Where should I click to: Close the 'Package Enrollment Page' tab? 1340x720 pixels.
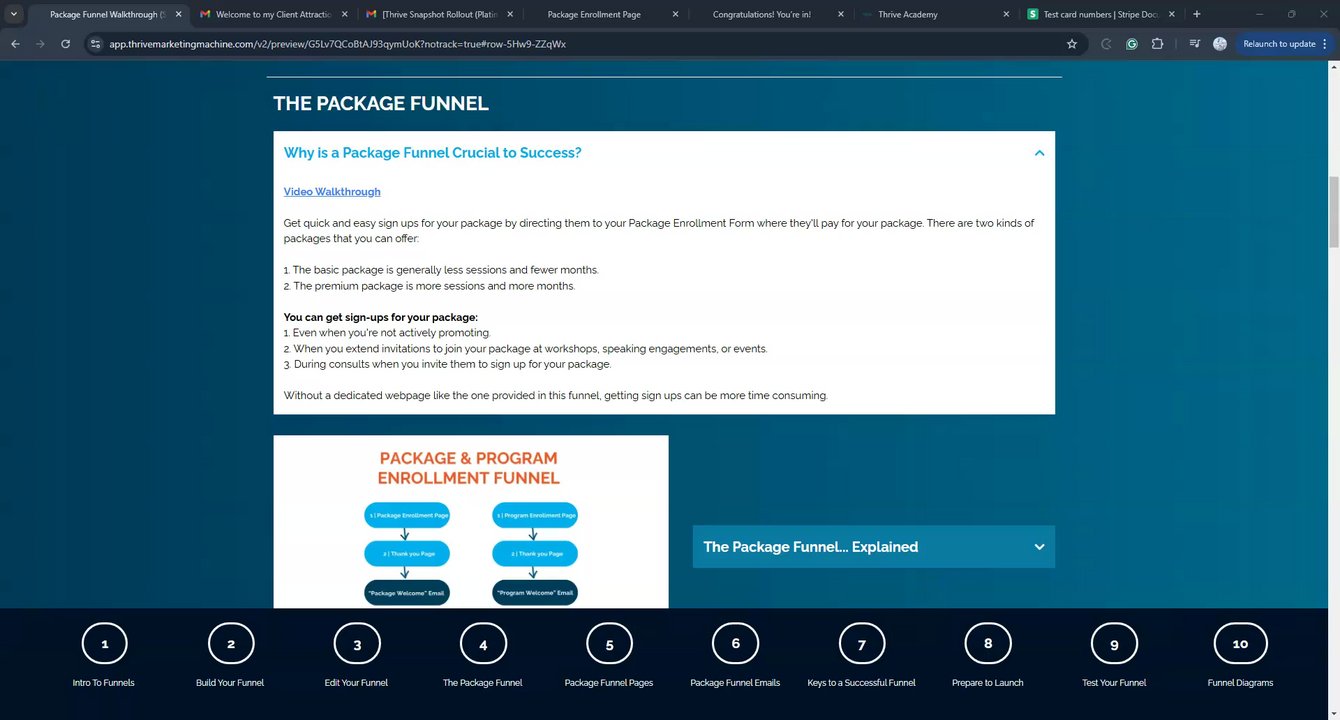(675, 14)
